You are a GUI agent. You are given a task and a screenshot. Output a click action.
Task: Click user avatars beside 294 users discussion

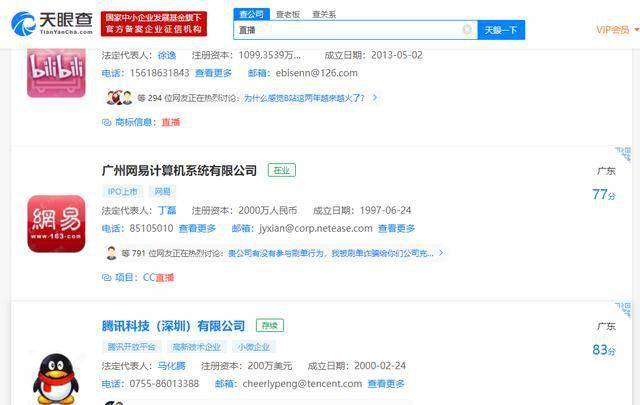pos(120,98)
